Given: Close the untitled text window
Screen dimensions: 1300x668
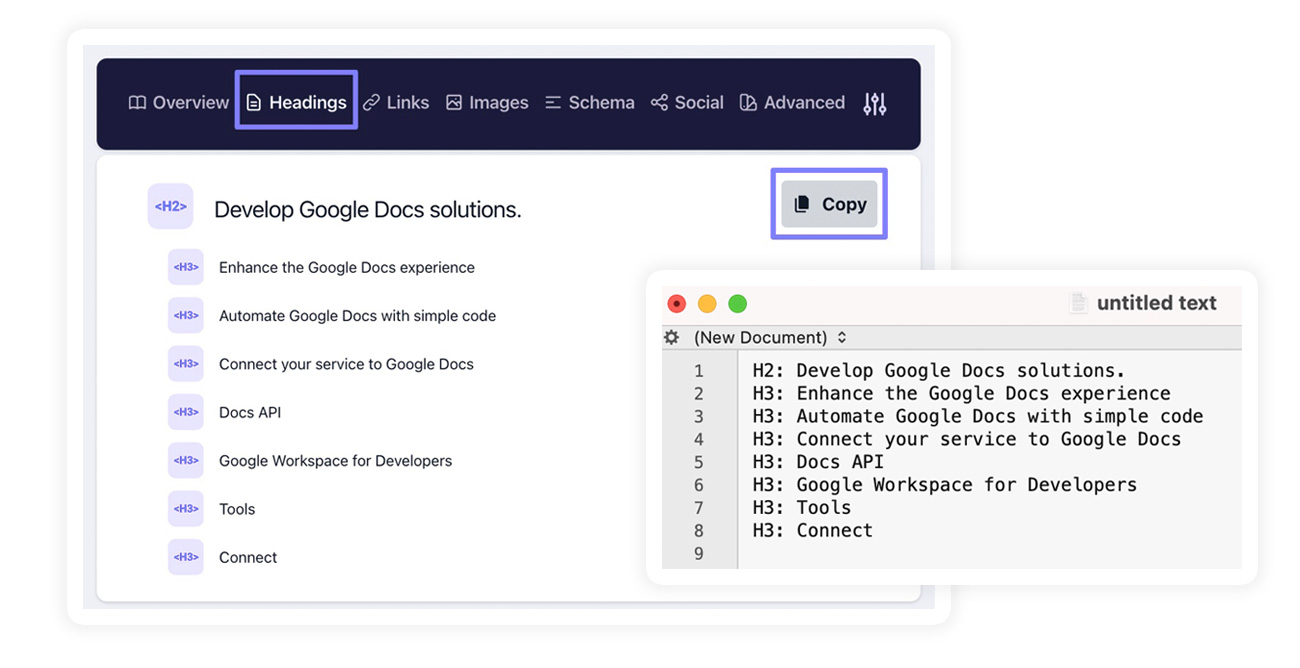Looking at the screenshot, I should coord(677,303).
